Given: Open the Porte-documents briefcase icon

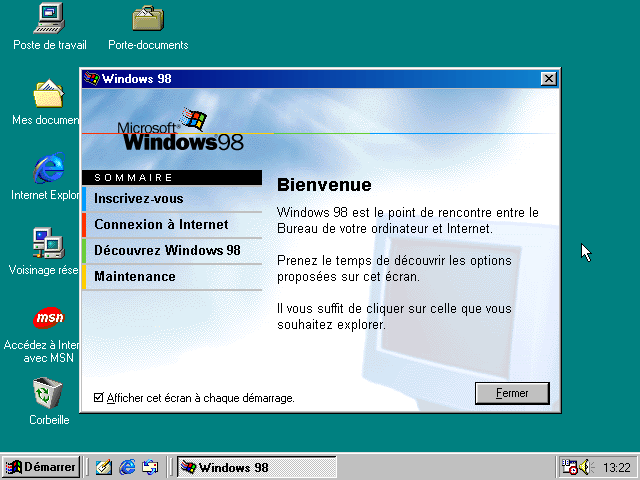Looking at the screenshot, I should [x=148, y=18].
